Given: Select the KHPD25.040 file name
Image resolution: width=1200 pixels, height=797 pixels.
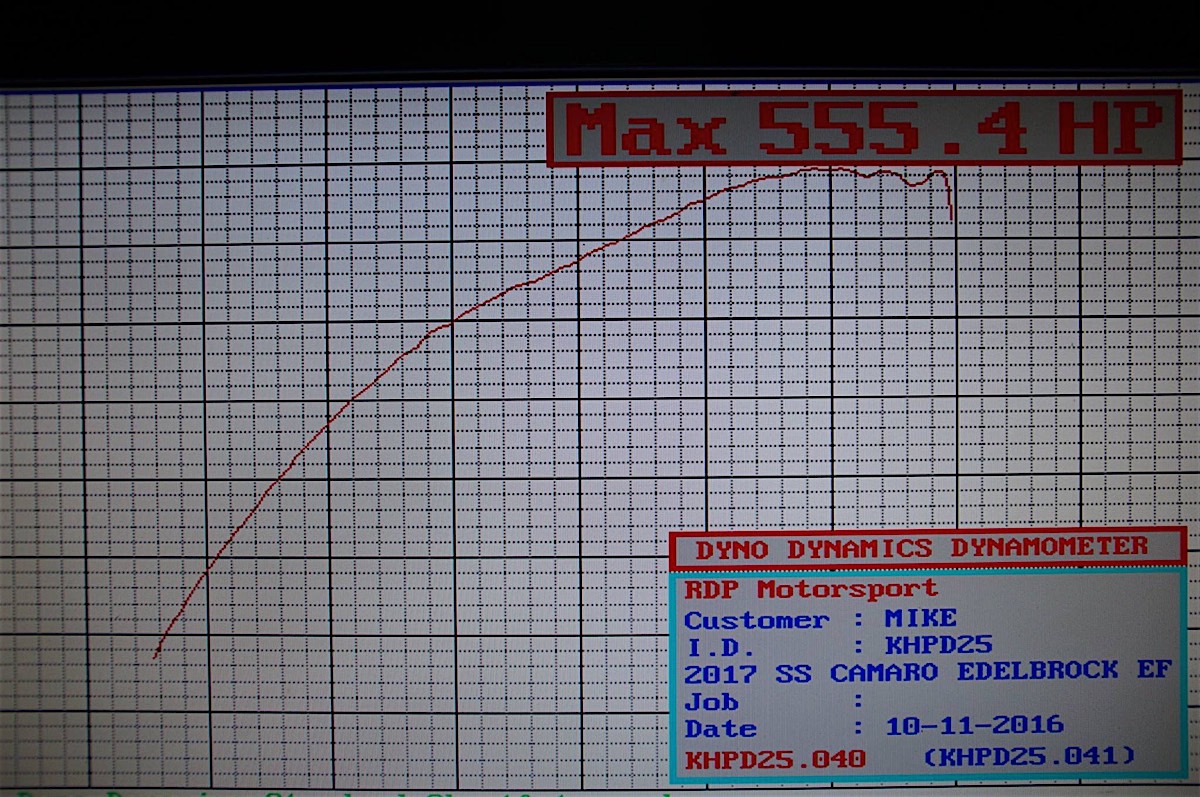Looking at the screenshot, I should pos(774,759).
